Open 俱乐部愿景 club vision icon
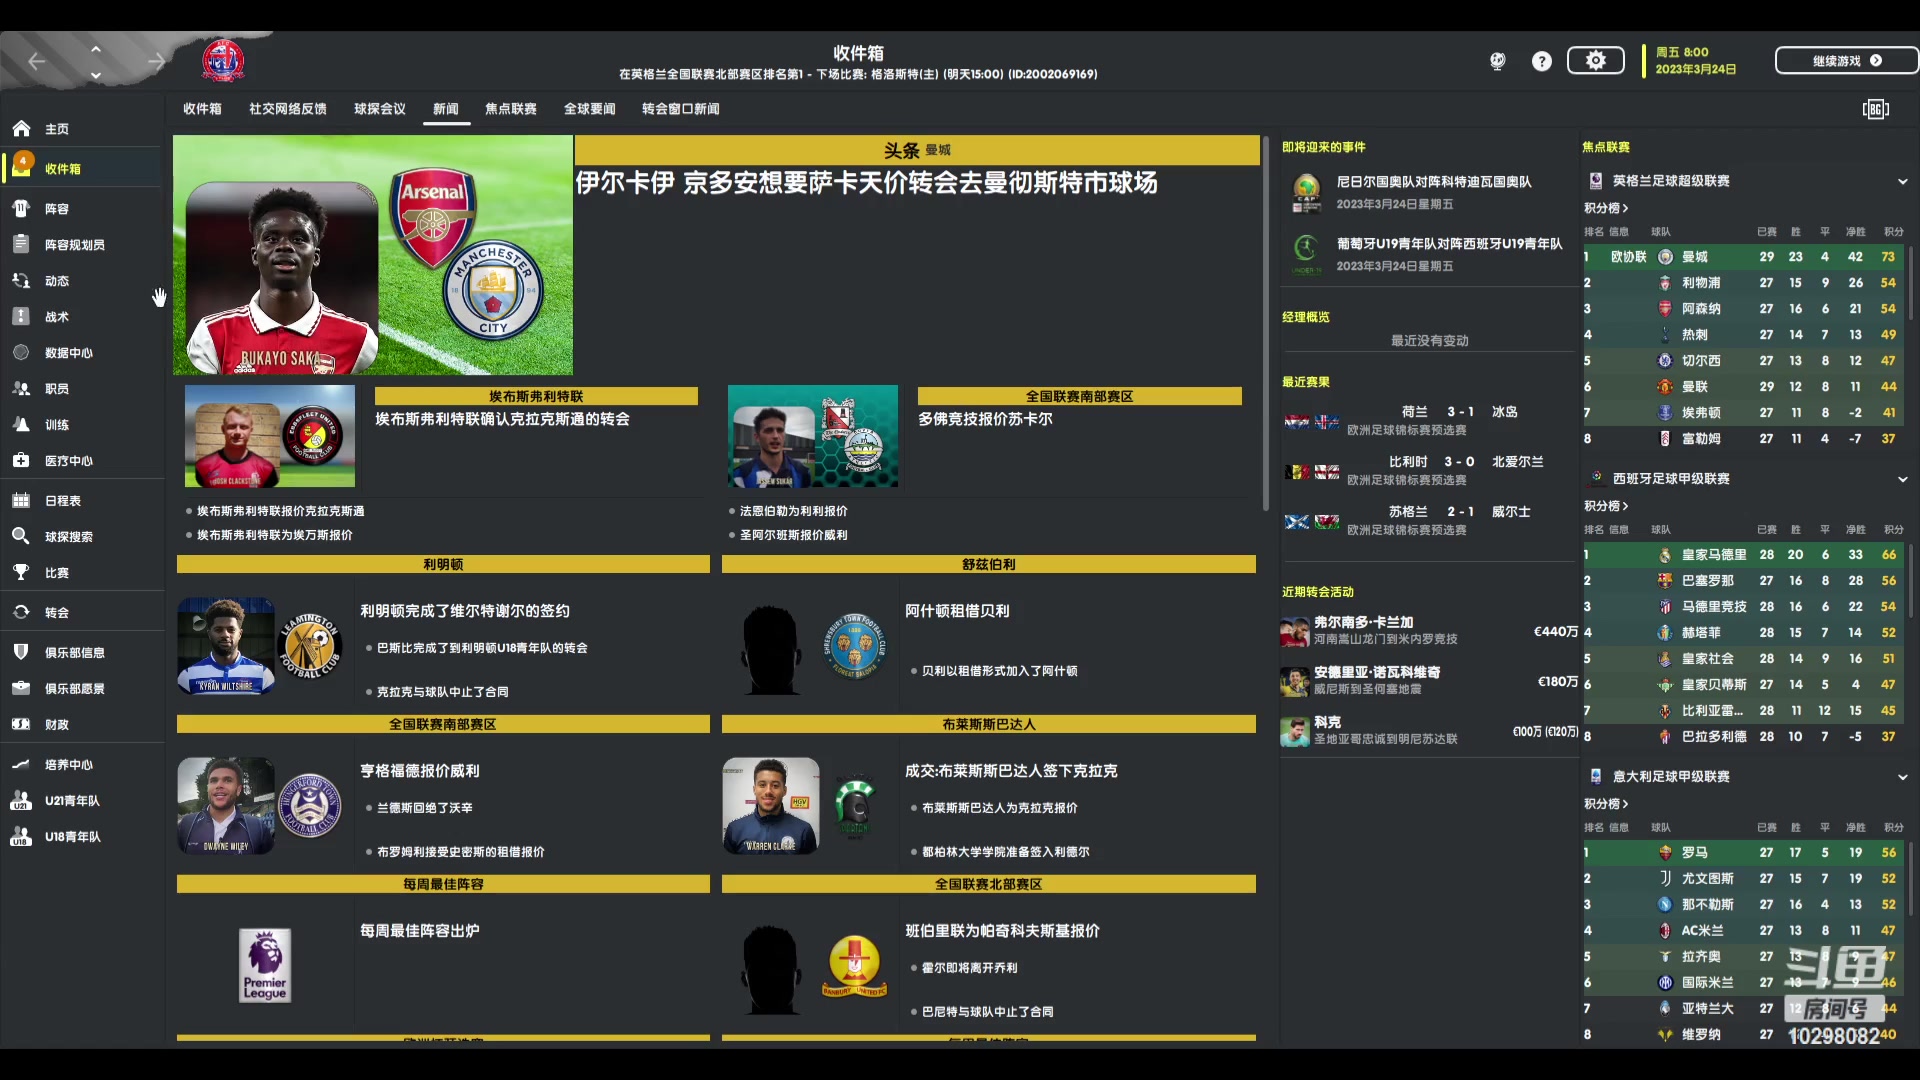The height and width of the screenshot is (1080, 1920). coord(21,689)
